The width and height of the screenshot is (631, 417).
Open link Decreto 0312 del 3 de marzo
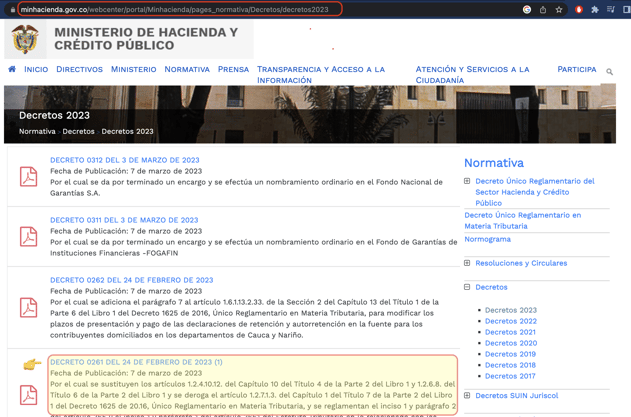click(x=125, y=160)
